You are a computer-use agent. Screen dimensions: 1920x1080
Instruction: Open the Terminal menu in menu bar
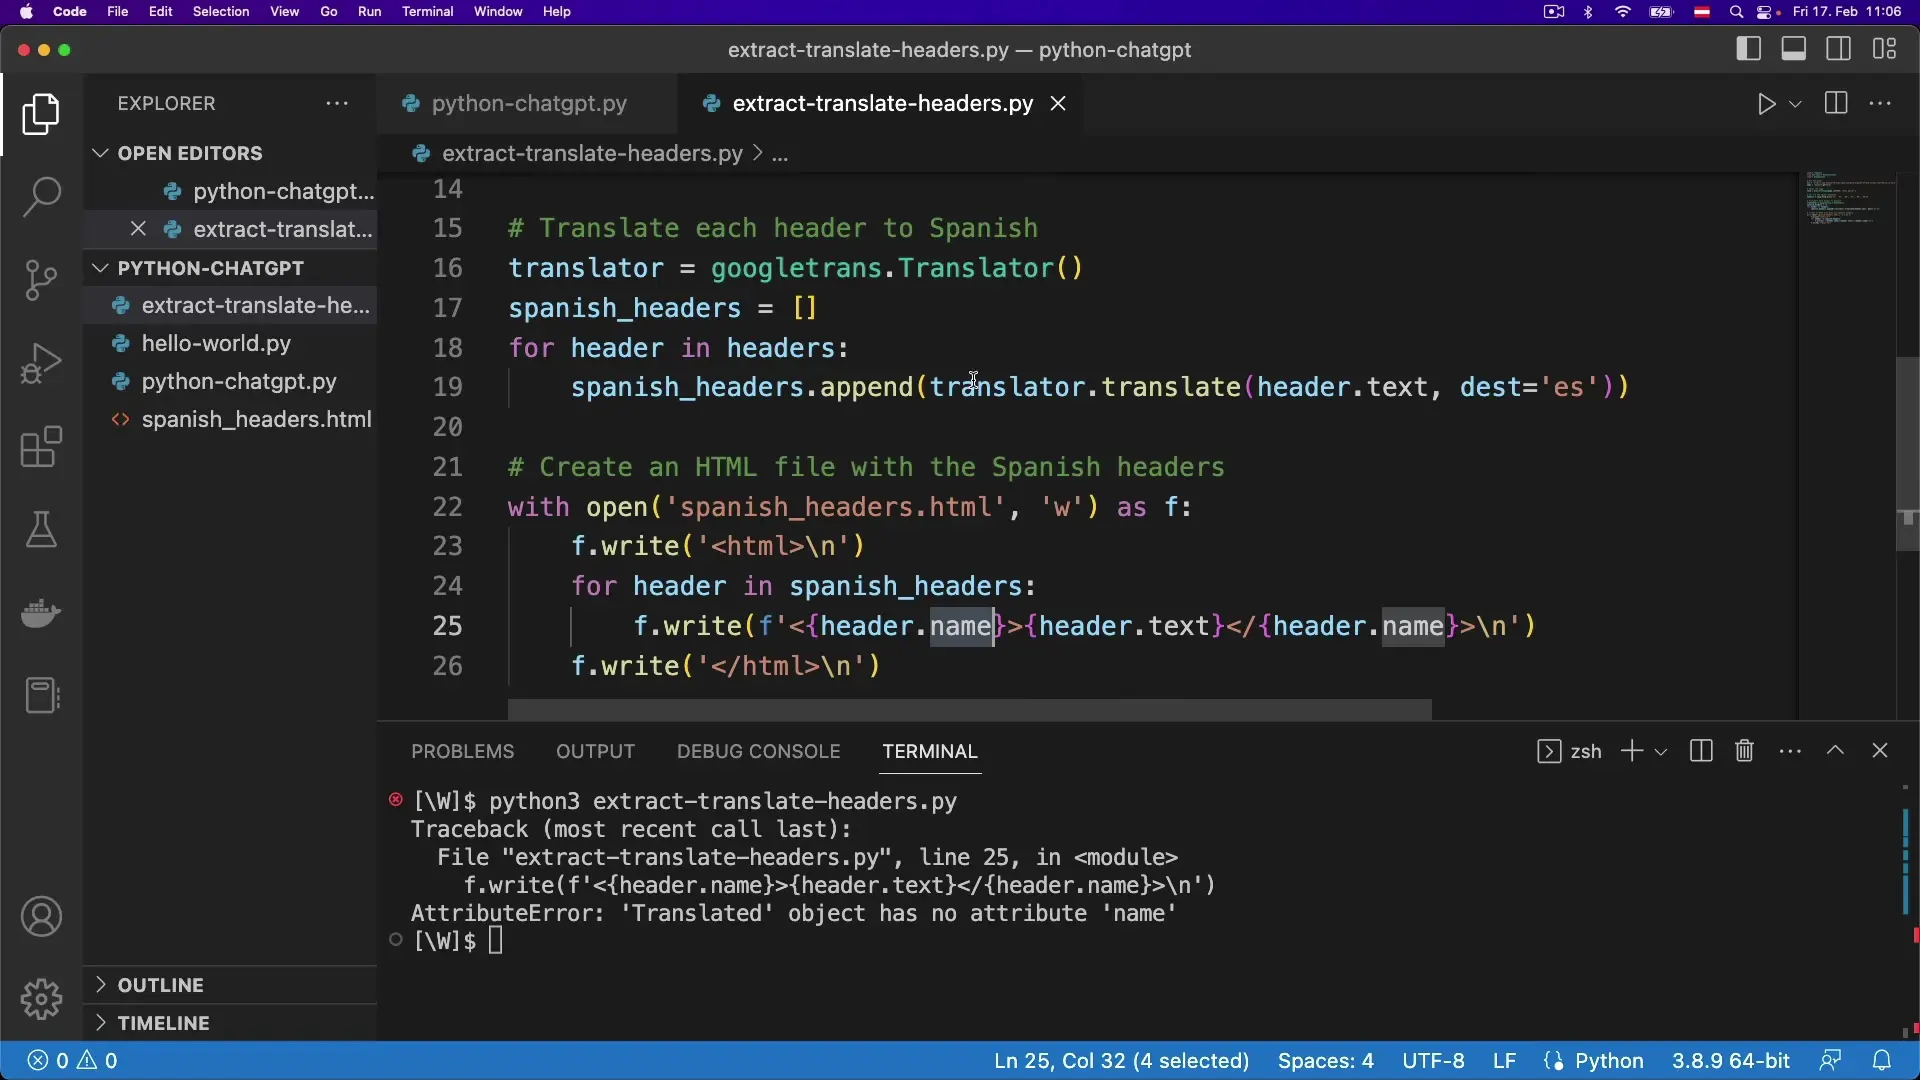(x=428, y=12)
